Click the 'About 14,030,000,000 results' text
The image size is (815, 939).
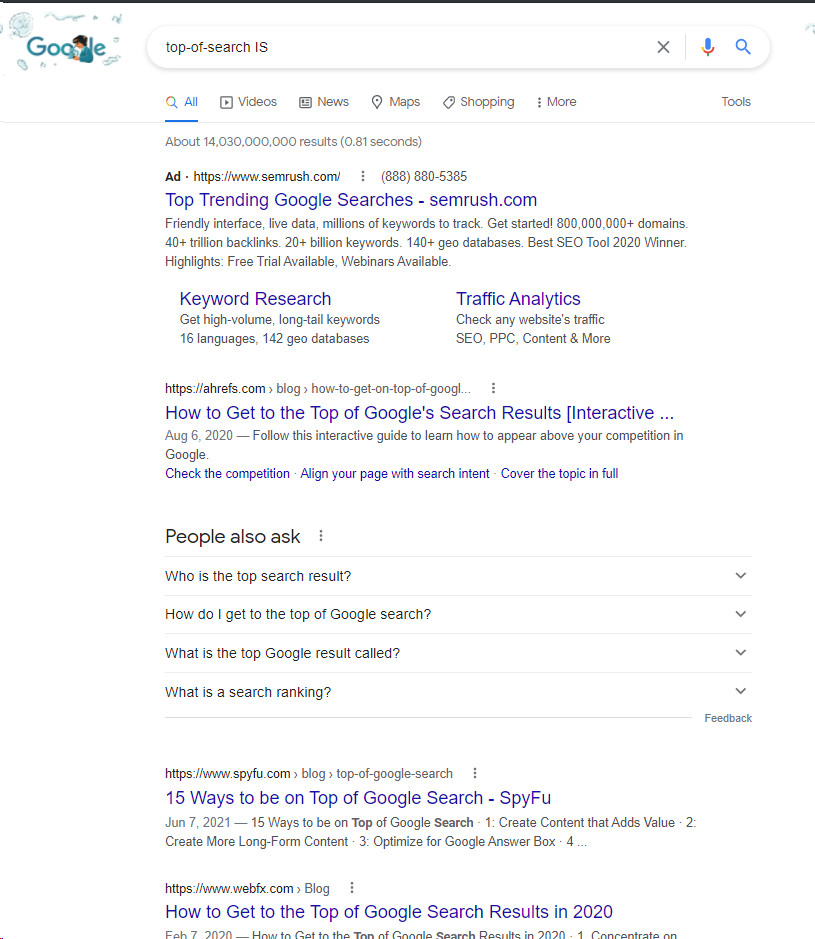click(293, 141)
